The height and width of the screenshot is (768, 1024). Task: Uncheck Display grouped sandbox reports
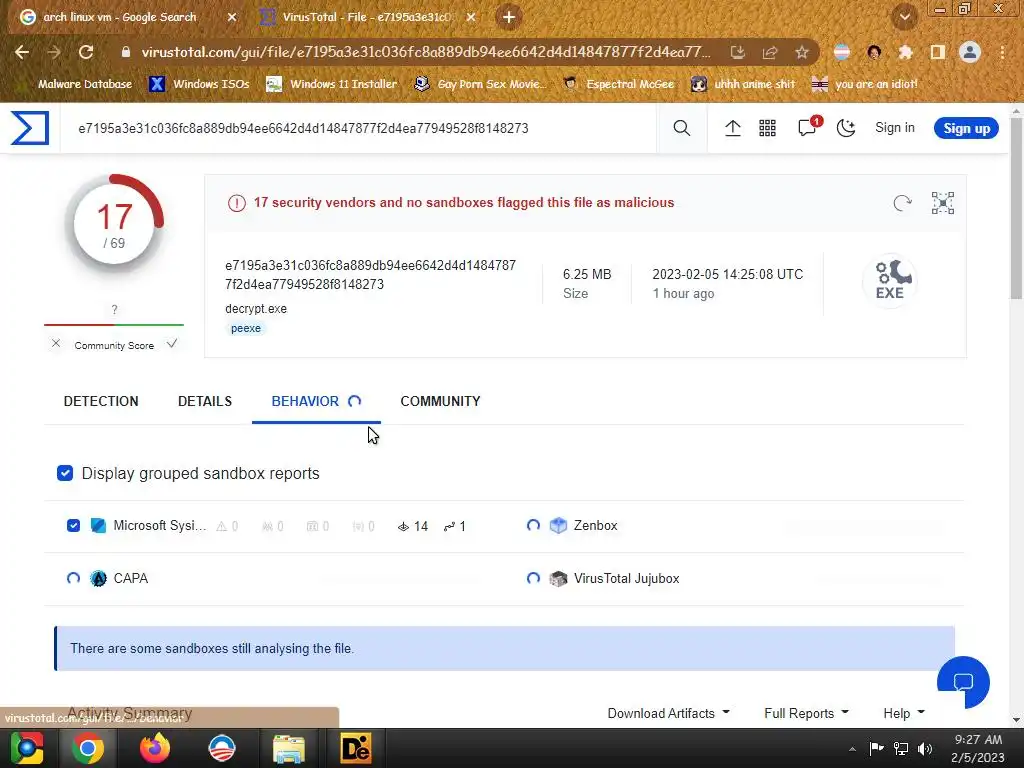(65, 473)
